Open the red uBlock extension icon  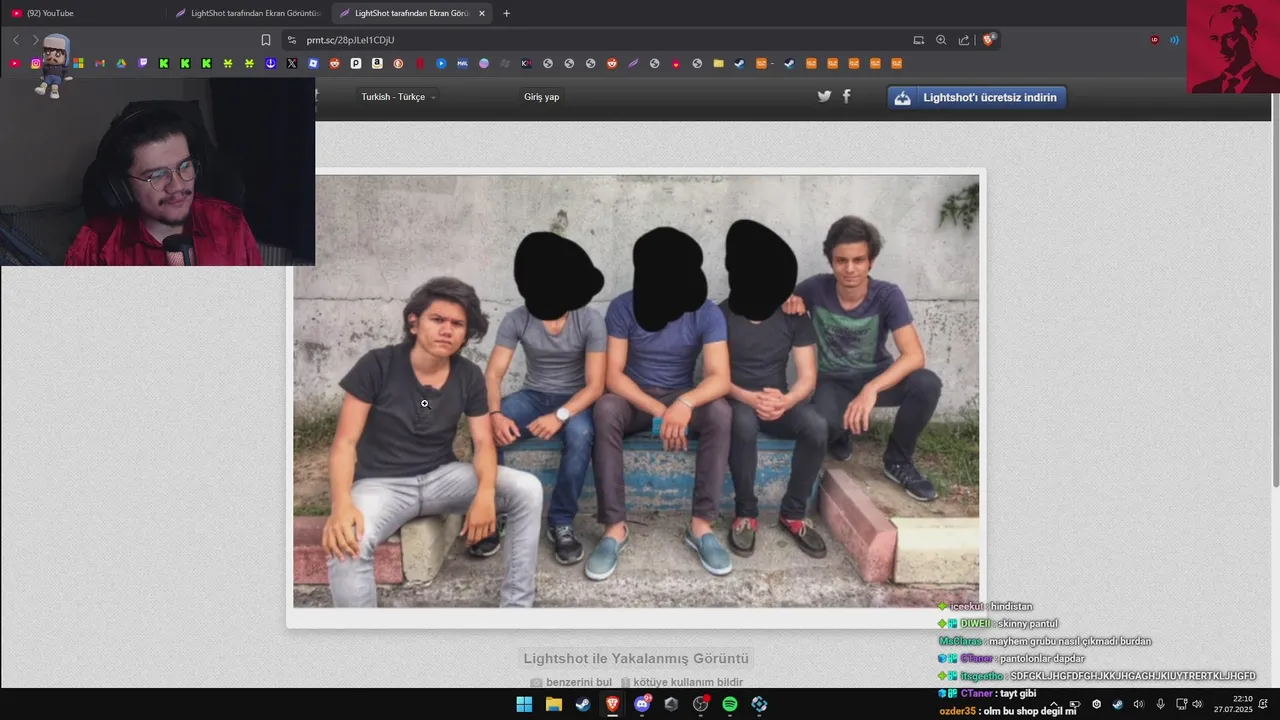click(1154, 40)
